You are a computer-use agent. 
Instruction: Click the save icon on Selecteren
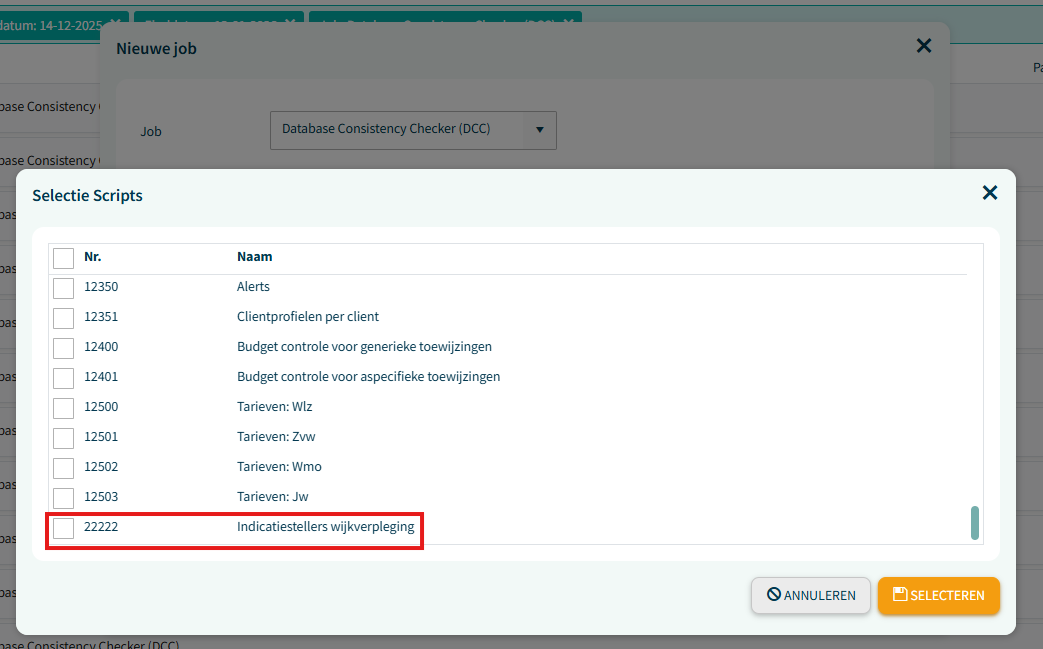900,595
